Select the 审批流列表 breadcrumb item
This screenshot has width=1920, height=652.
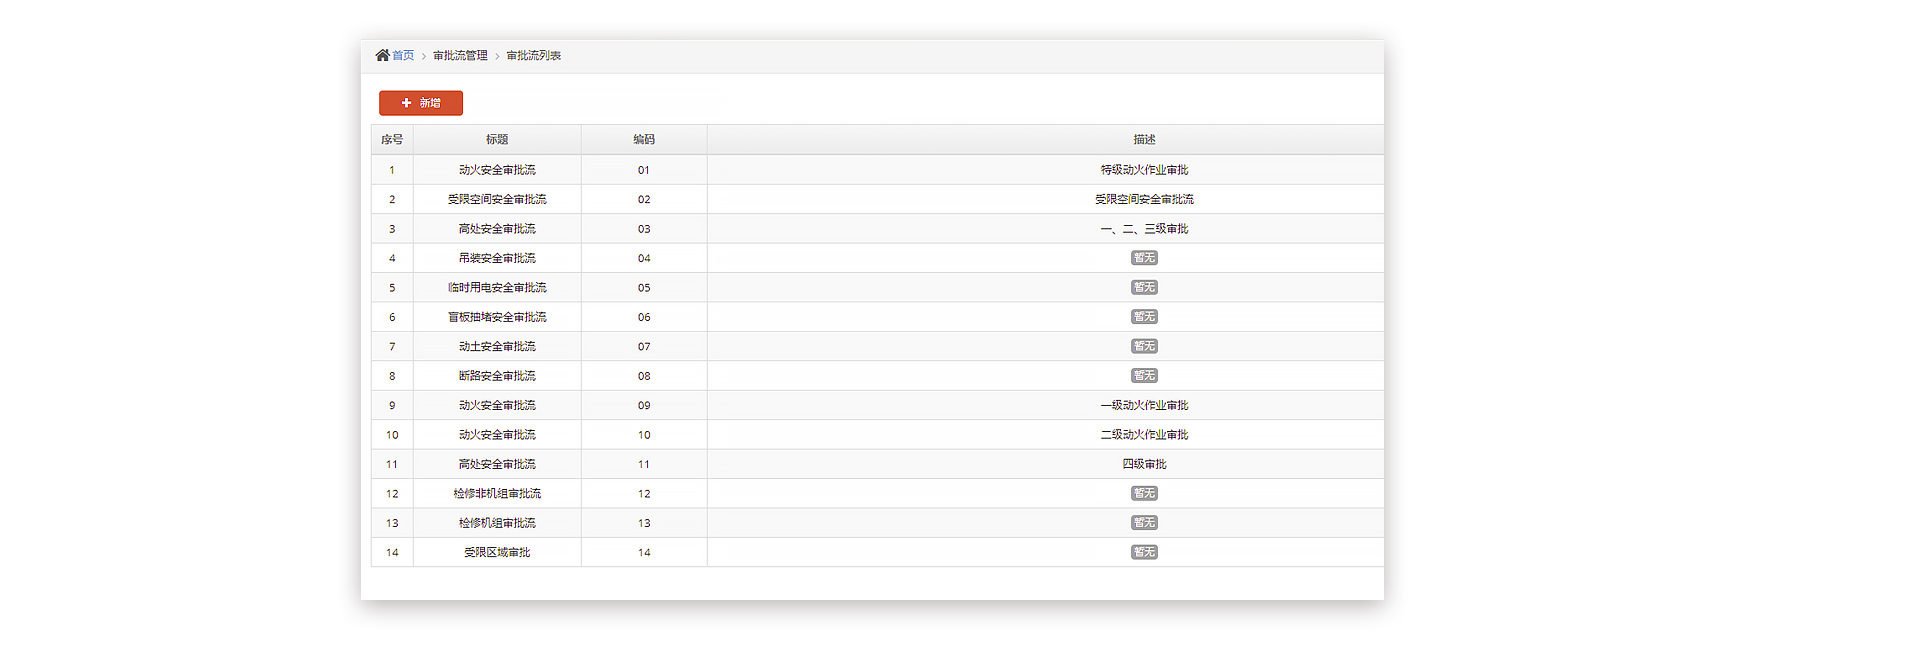pyautogui.click(x=533, y=56)
